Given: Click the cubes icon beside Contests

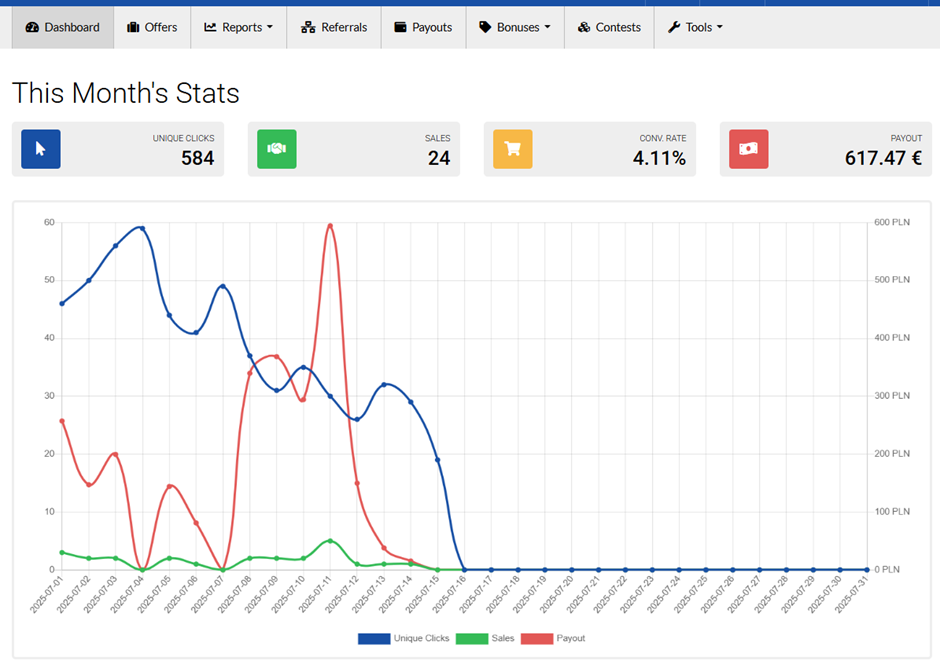Looking at the screenshot, I should pyautogui.click(x=584, y=27).
